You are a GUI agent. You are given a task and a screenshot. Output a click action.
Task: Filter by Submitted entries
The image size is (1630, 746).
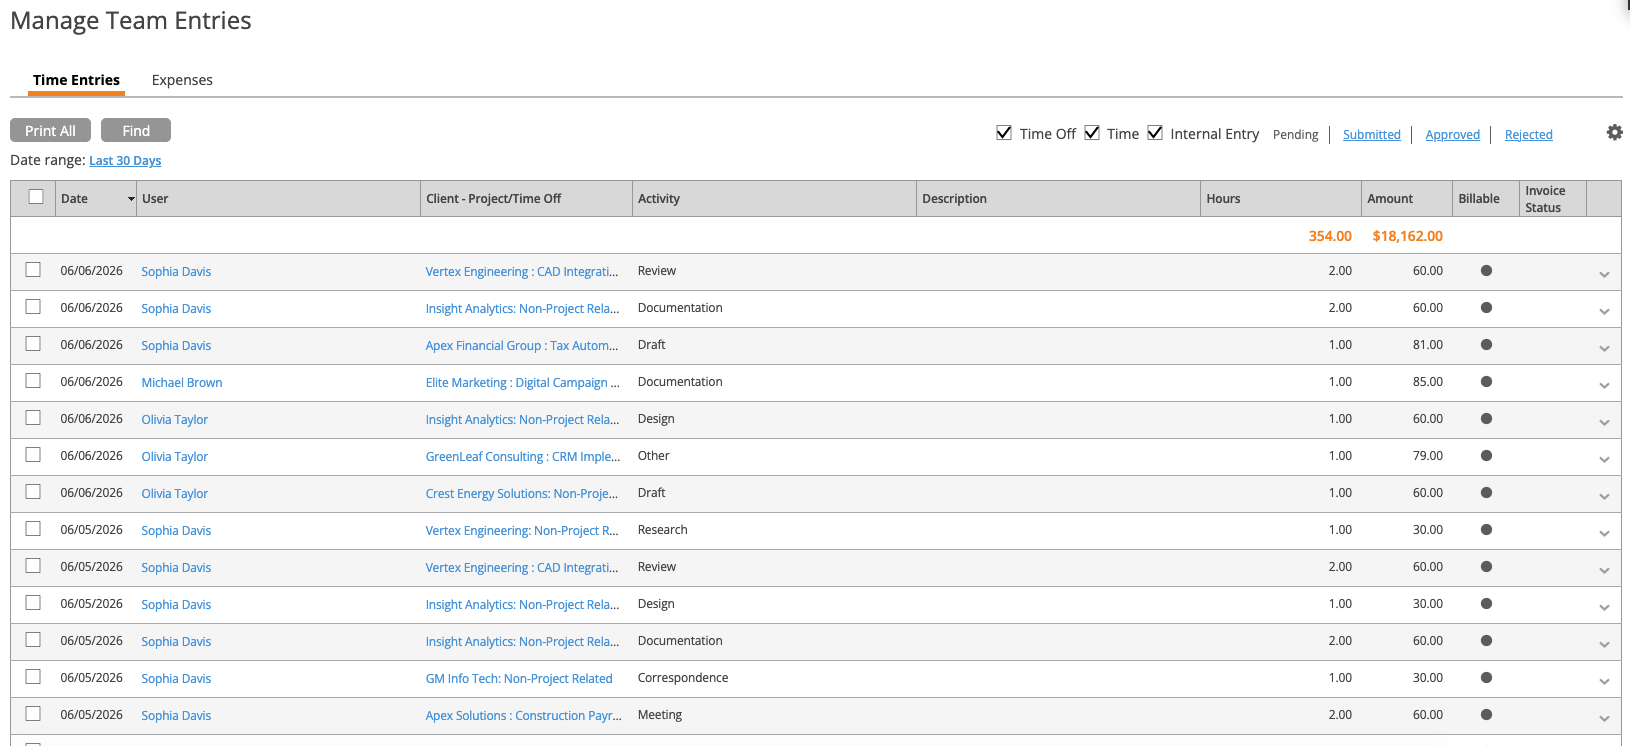[1371, 135]
